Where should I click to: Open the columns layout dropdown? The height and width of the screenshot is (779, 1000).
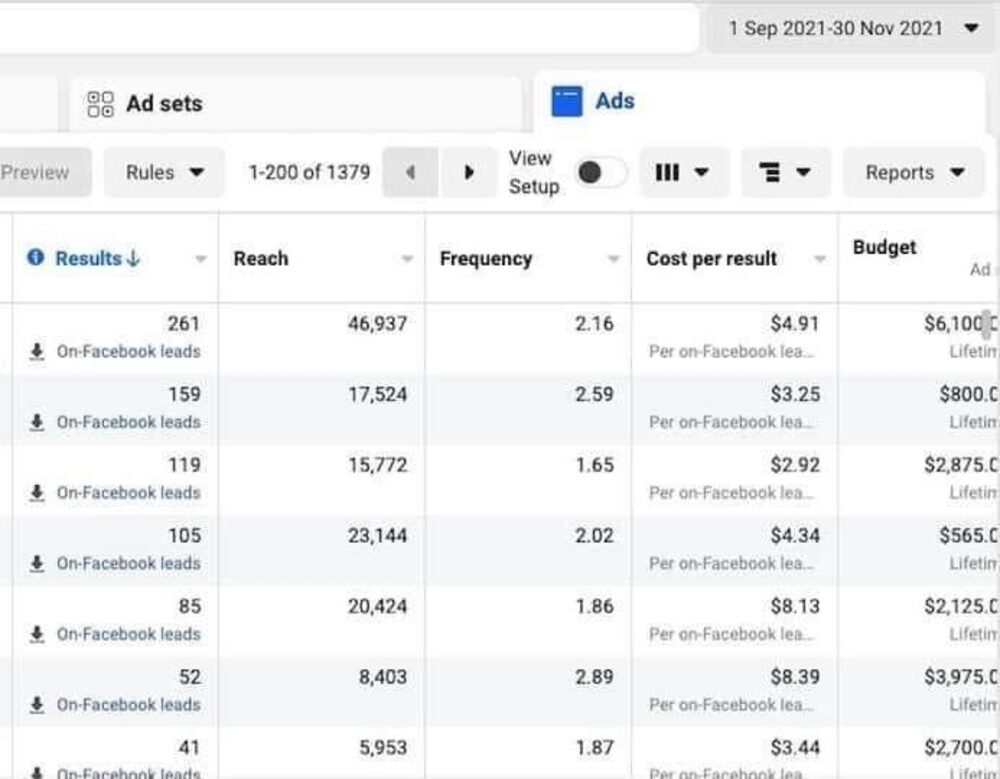point(684,172)
